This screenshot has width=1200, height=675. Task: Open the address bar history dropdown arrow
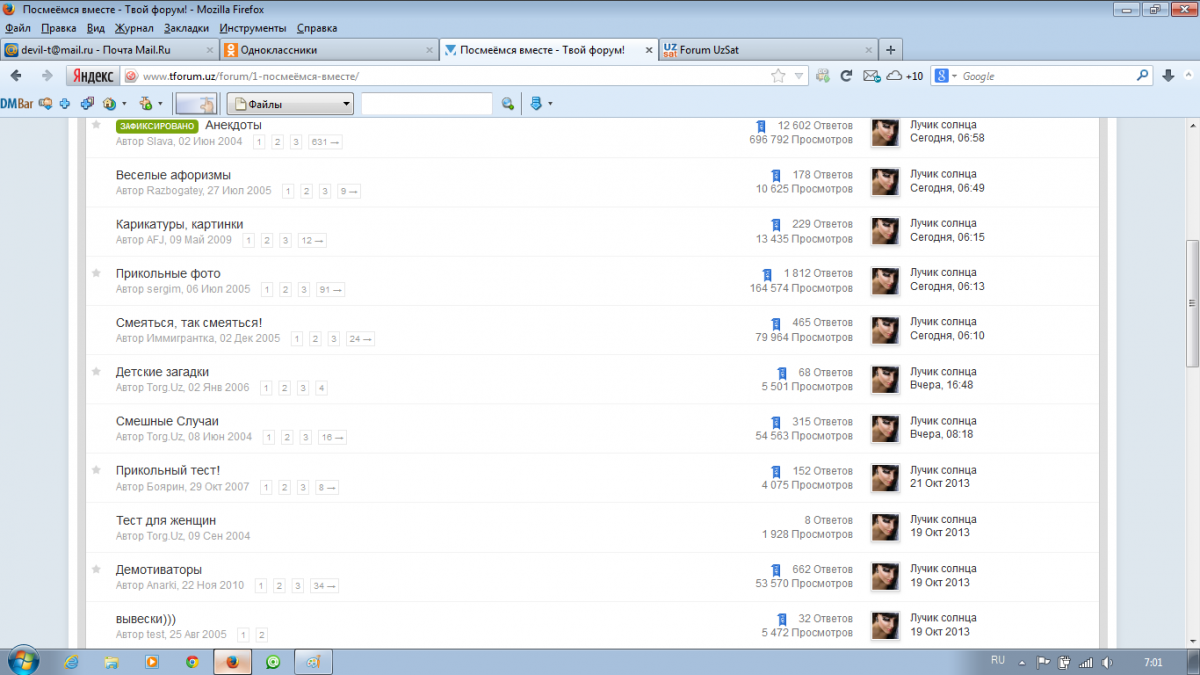point(799,76)
